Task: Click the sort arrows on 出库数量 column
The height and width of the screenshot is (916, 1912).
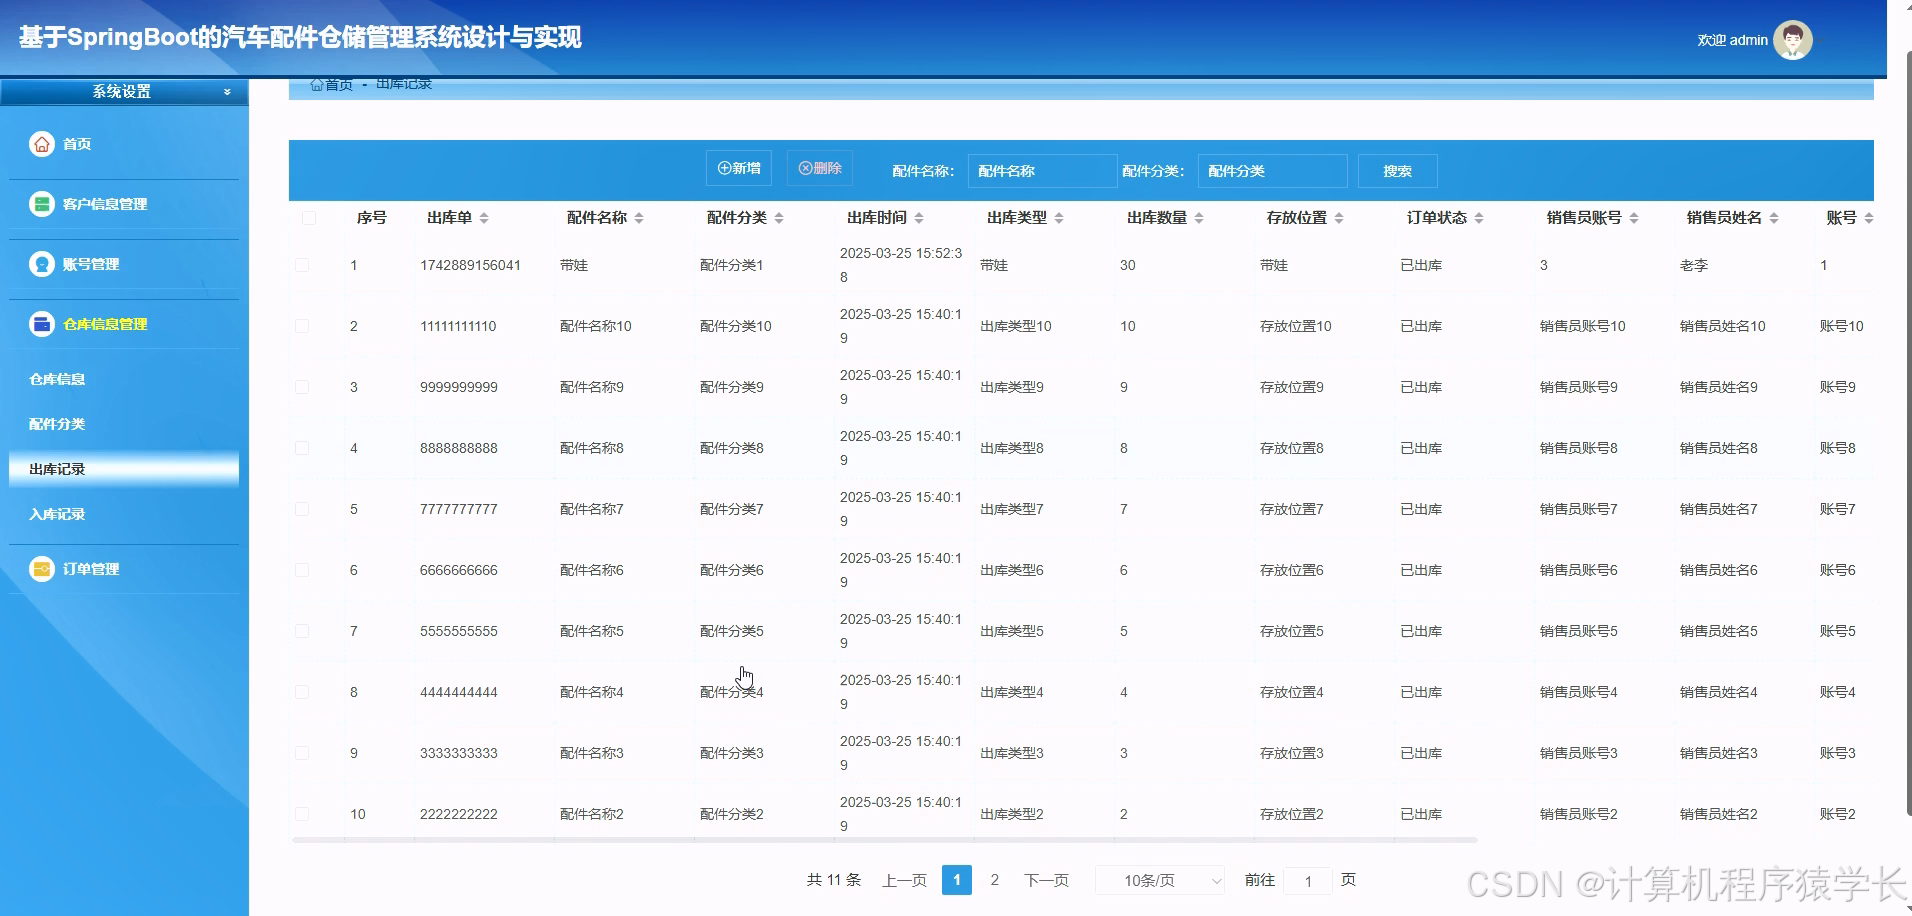Action: (1198, 217)
